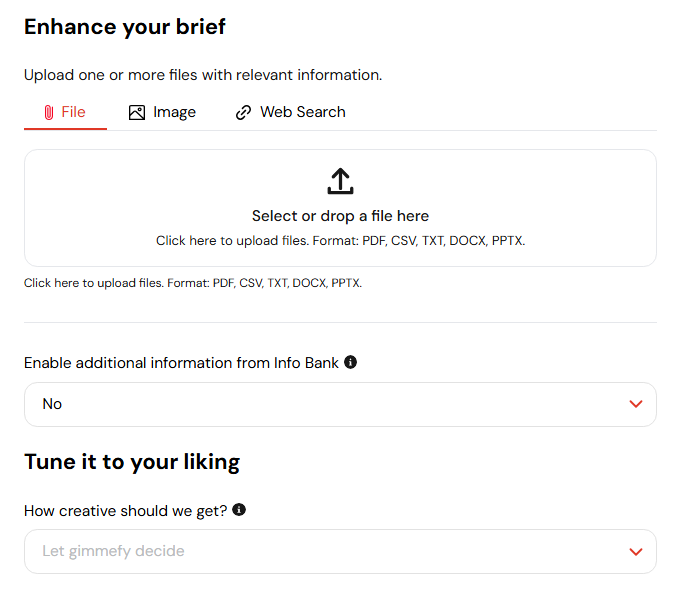Click the upload arrow icon in drop zone

[340, 181]
